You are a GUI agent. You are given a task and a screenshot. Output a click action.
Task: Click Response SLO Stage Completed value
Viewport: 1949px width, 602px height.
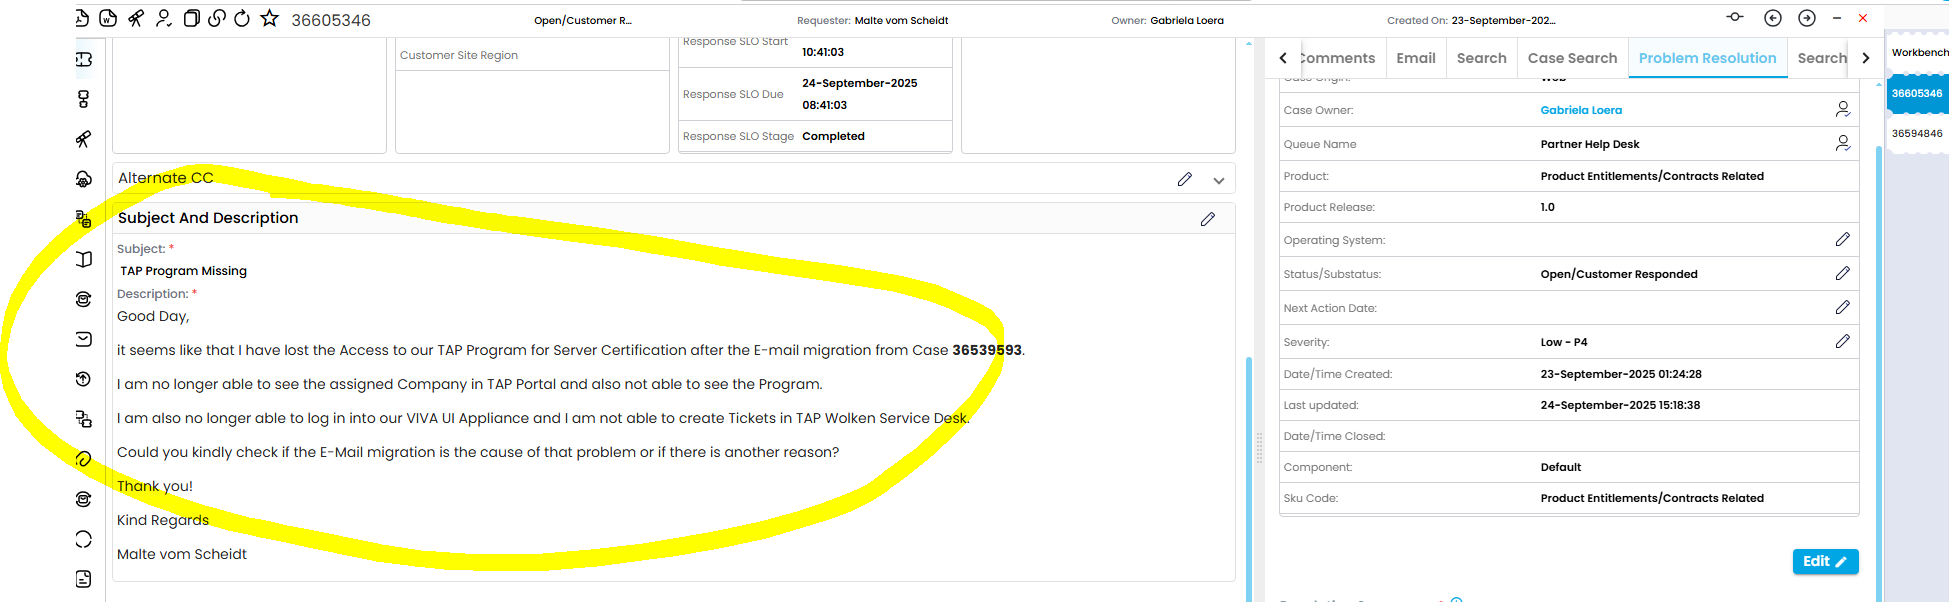point(833,136)
